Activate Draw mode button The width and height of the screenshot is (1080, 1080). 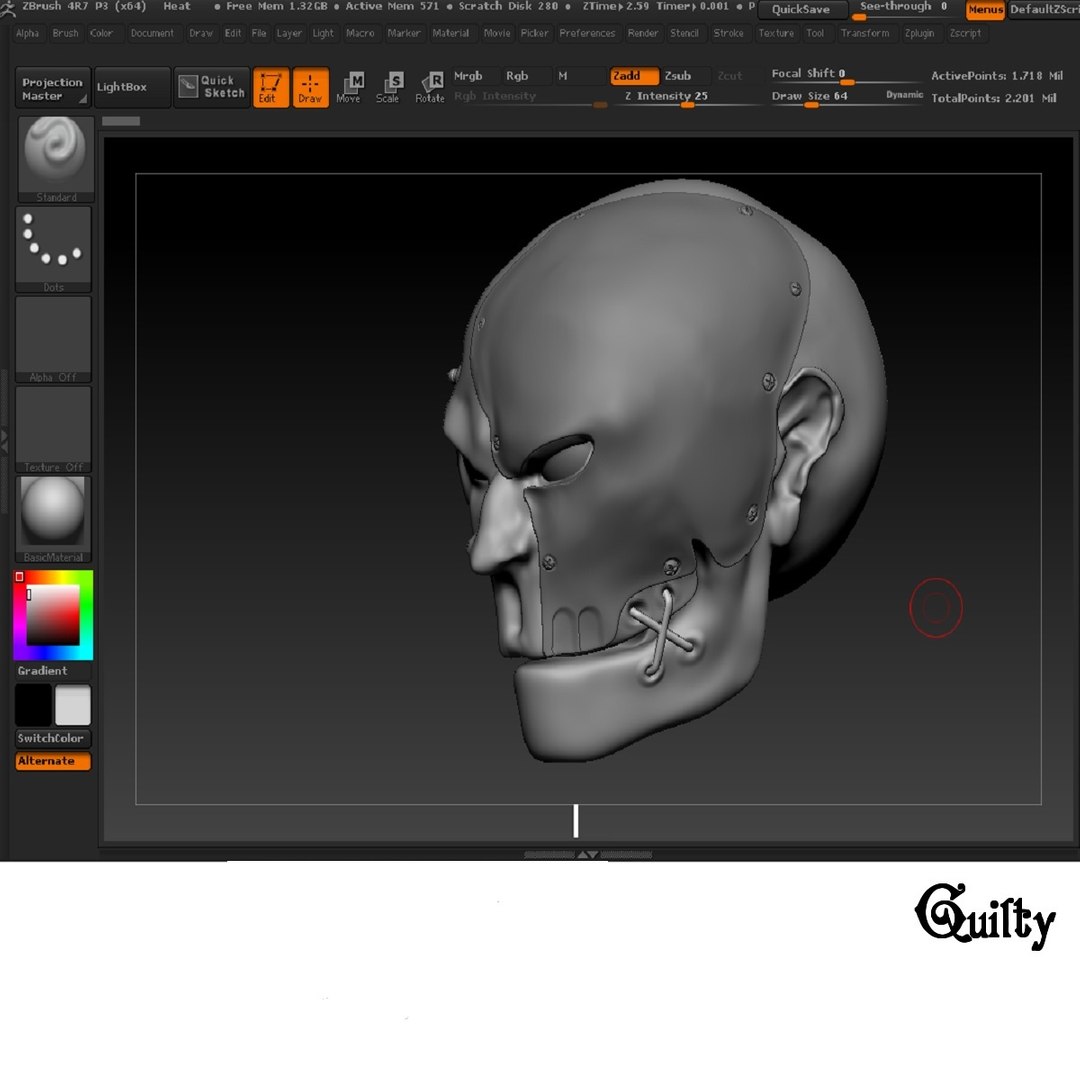click(x=311, y=87)
